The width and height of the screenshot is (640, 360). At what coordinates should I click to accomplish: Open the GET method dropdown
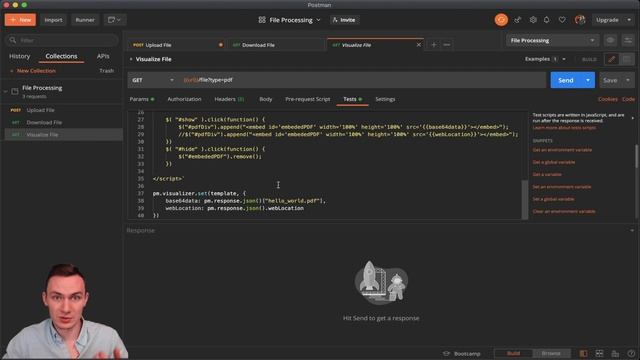[152, 80]
